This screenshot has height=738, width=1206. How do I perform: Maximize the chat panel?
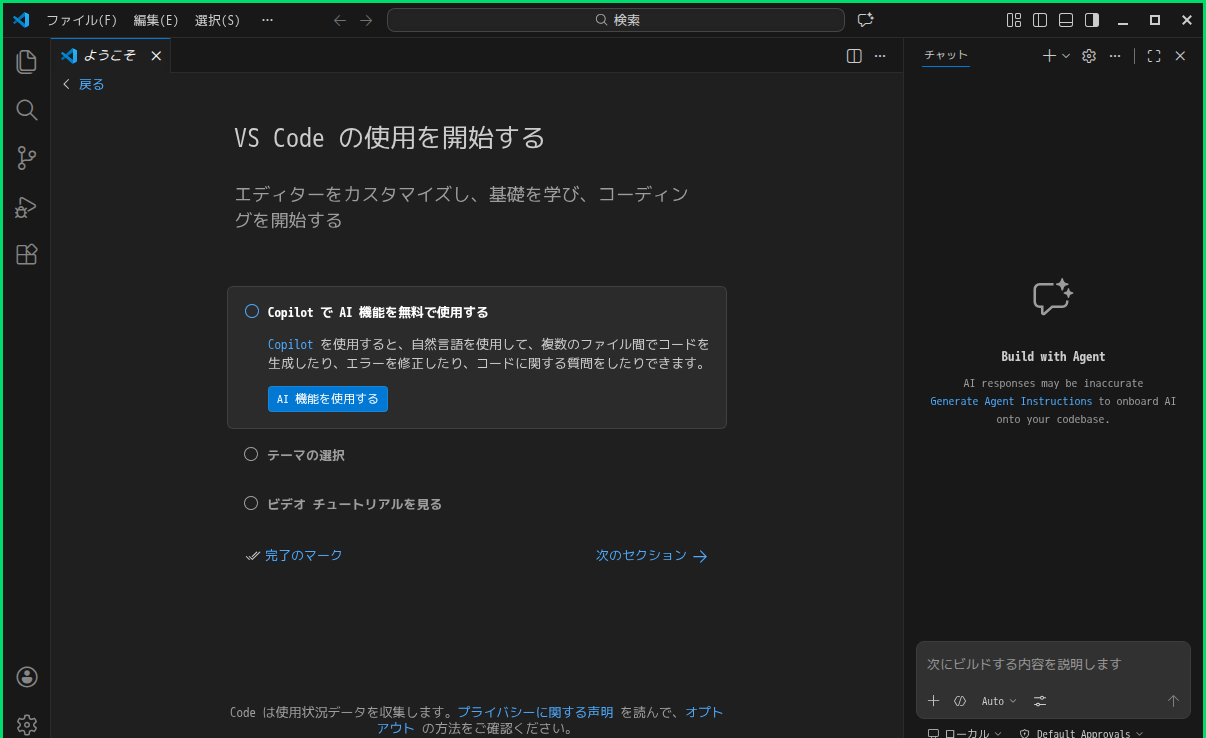tap(1154, 56)
